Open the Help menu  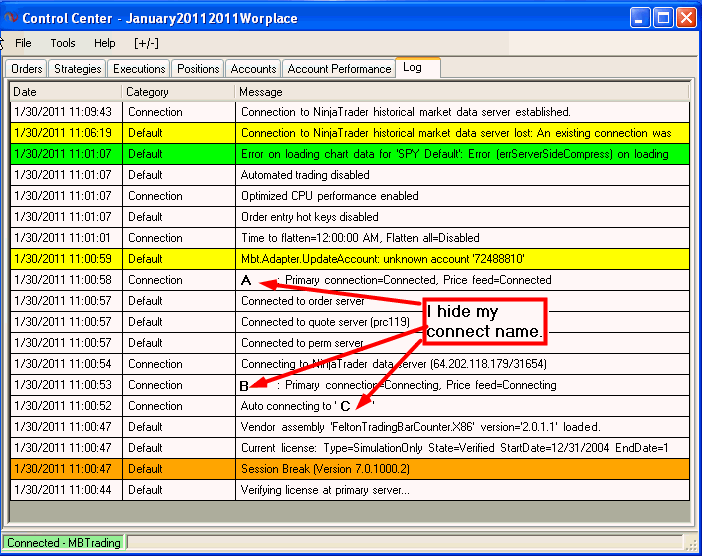(x=104, y=43)
